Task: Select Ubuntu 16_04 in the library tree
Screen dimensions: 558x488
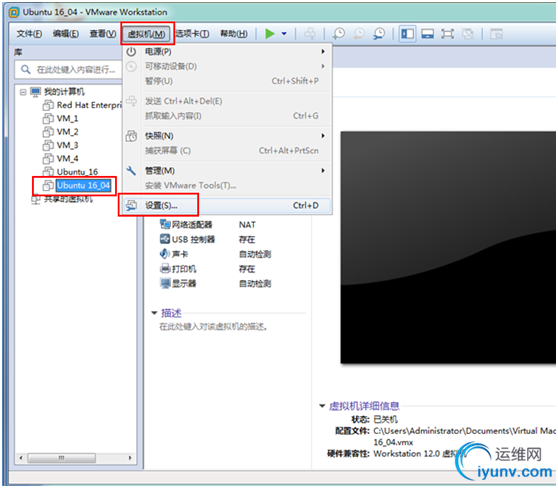Action: (83, 185)
